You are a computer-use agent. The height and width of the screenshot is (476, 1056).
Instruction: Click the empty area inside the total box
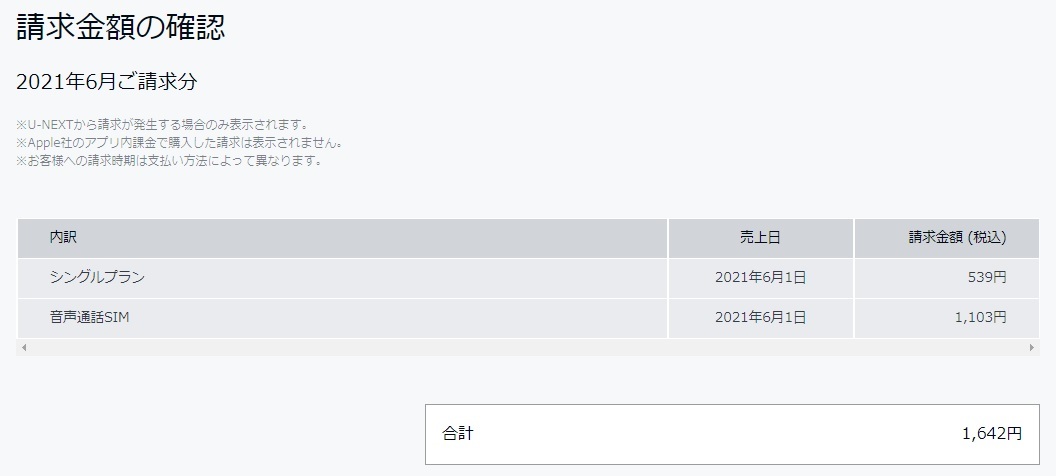point(720,434)
